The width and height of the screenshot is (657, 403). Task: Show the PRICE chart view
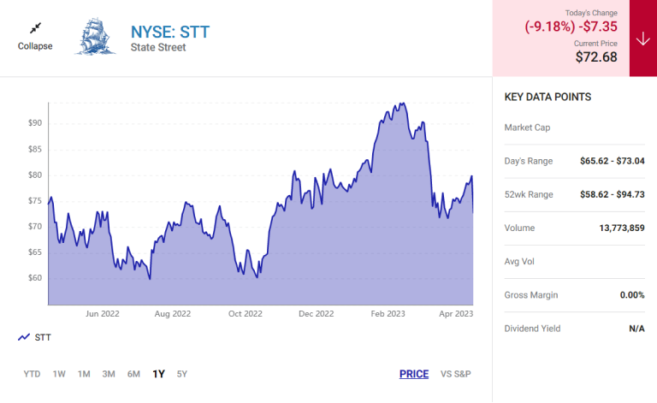414,374
